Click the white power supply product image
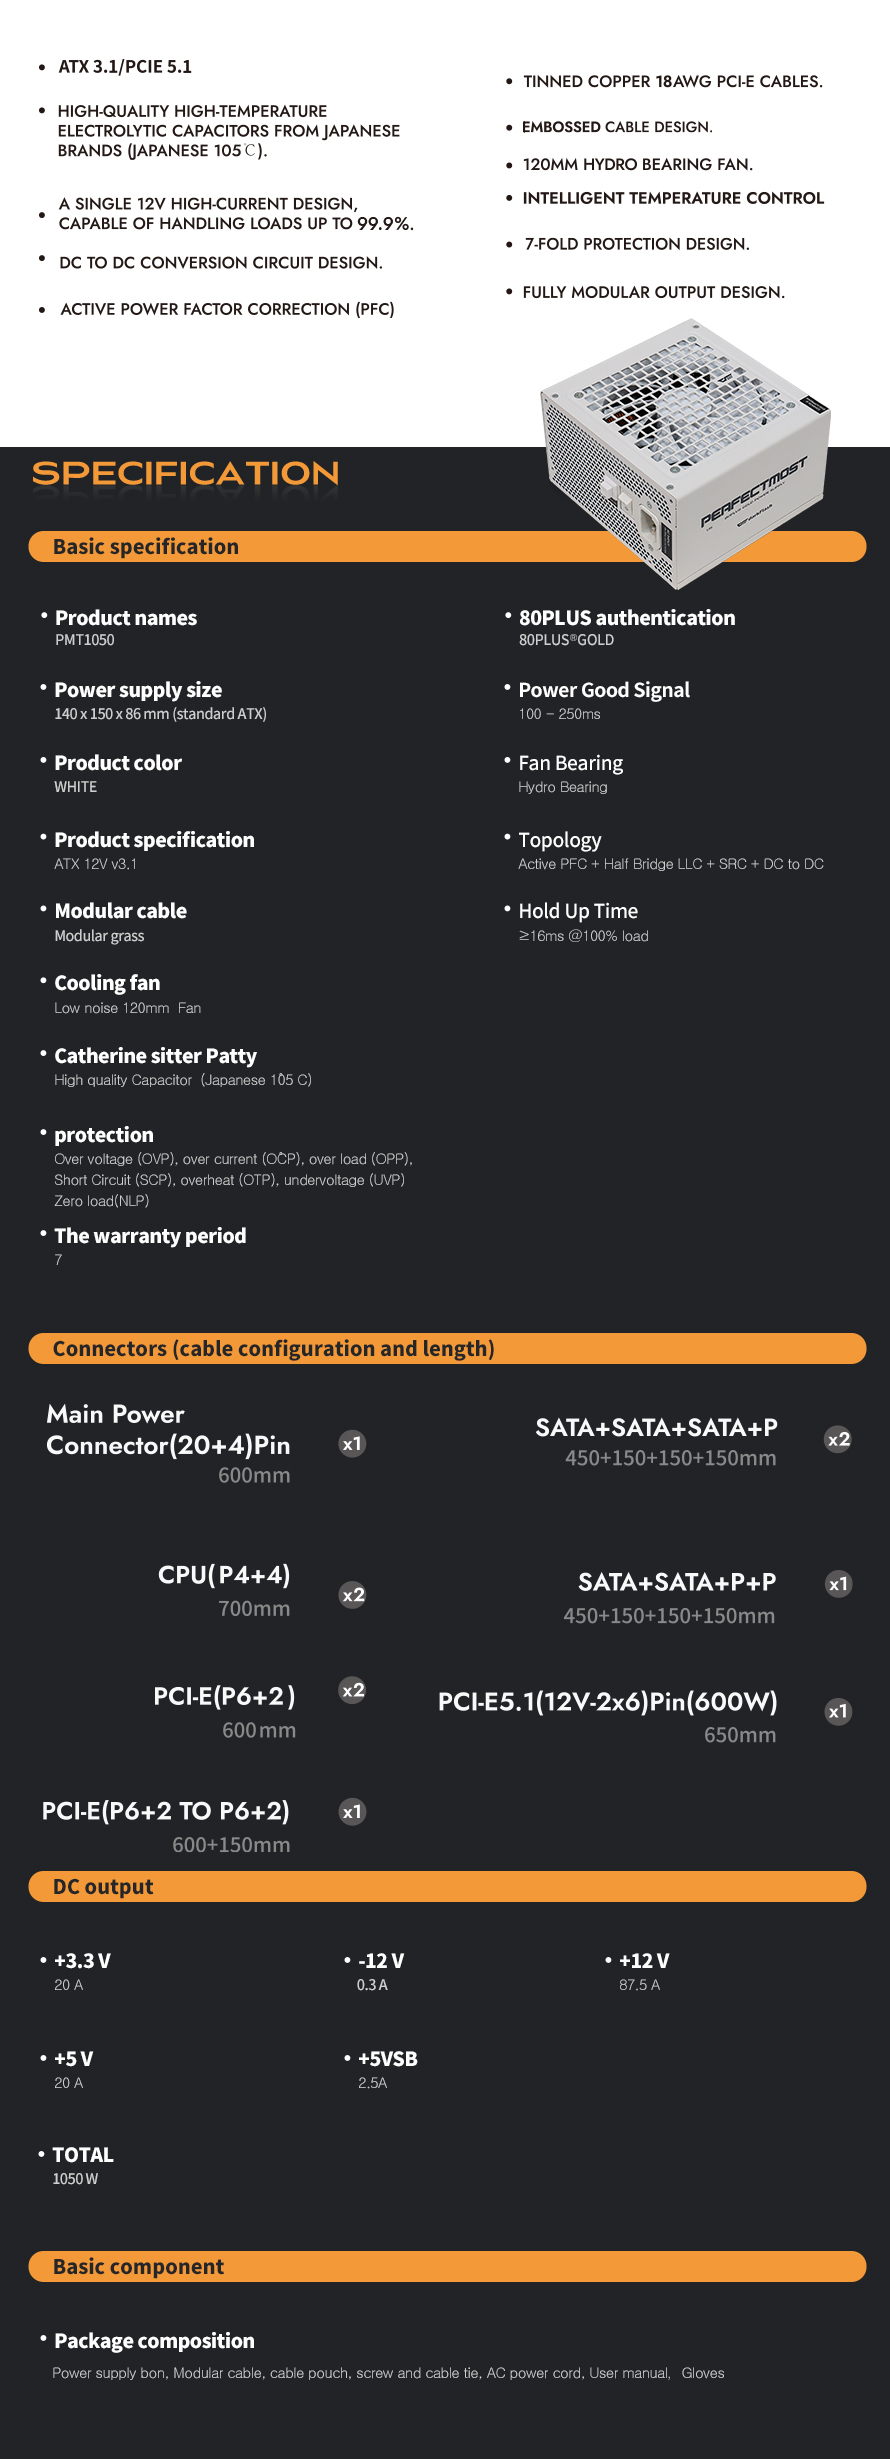Image resolution: width=890 pixels, height=2459 pixels. pos(686,453)
